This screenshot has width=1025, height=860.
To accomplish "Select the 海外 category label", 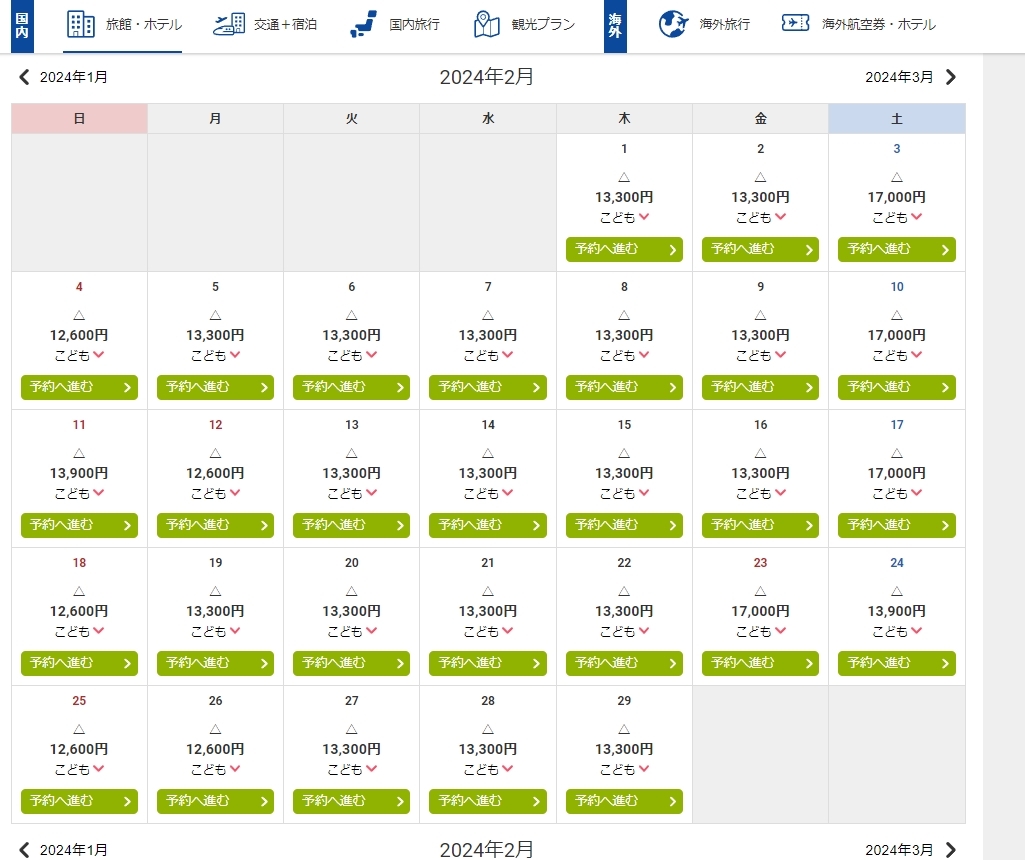I will (615, 25).
